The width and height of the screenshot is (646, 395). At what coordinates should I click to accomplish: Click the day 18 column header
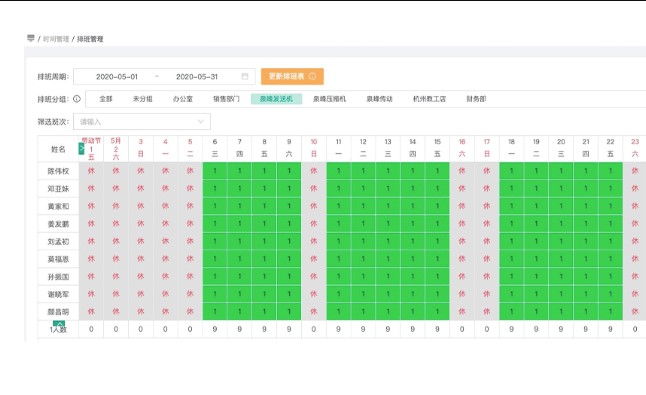coord(511,149)
